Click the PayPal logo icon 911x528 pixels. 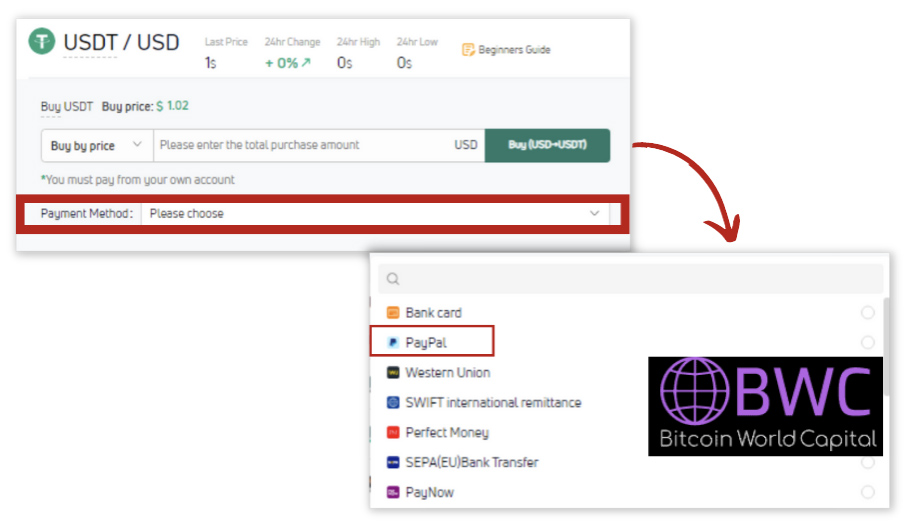[x=393, y=343]
